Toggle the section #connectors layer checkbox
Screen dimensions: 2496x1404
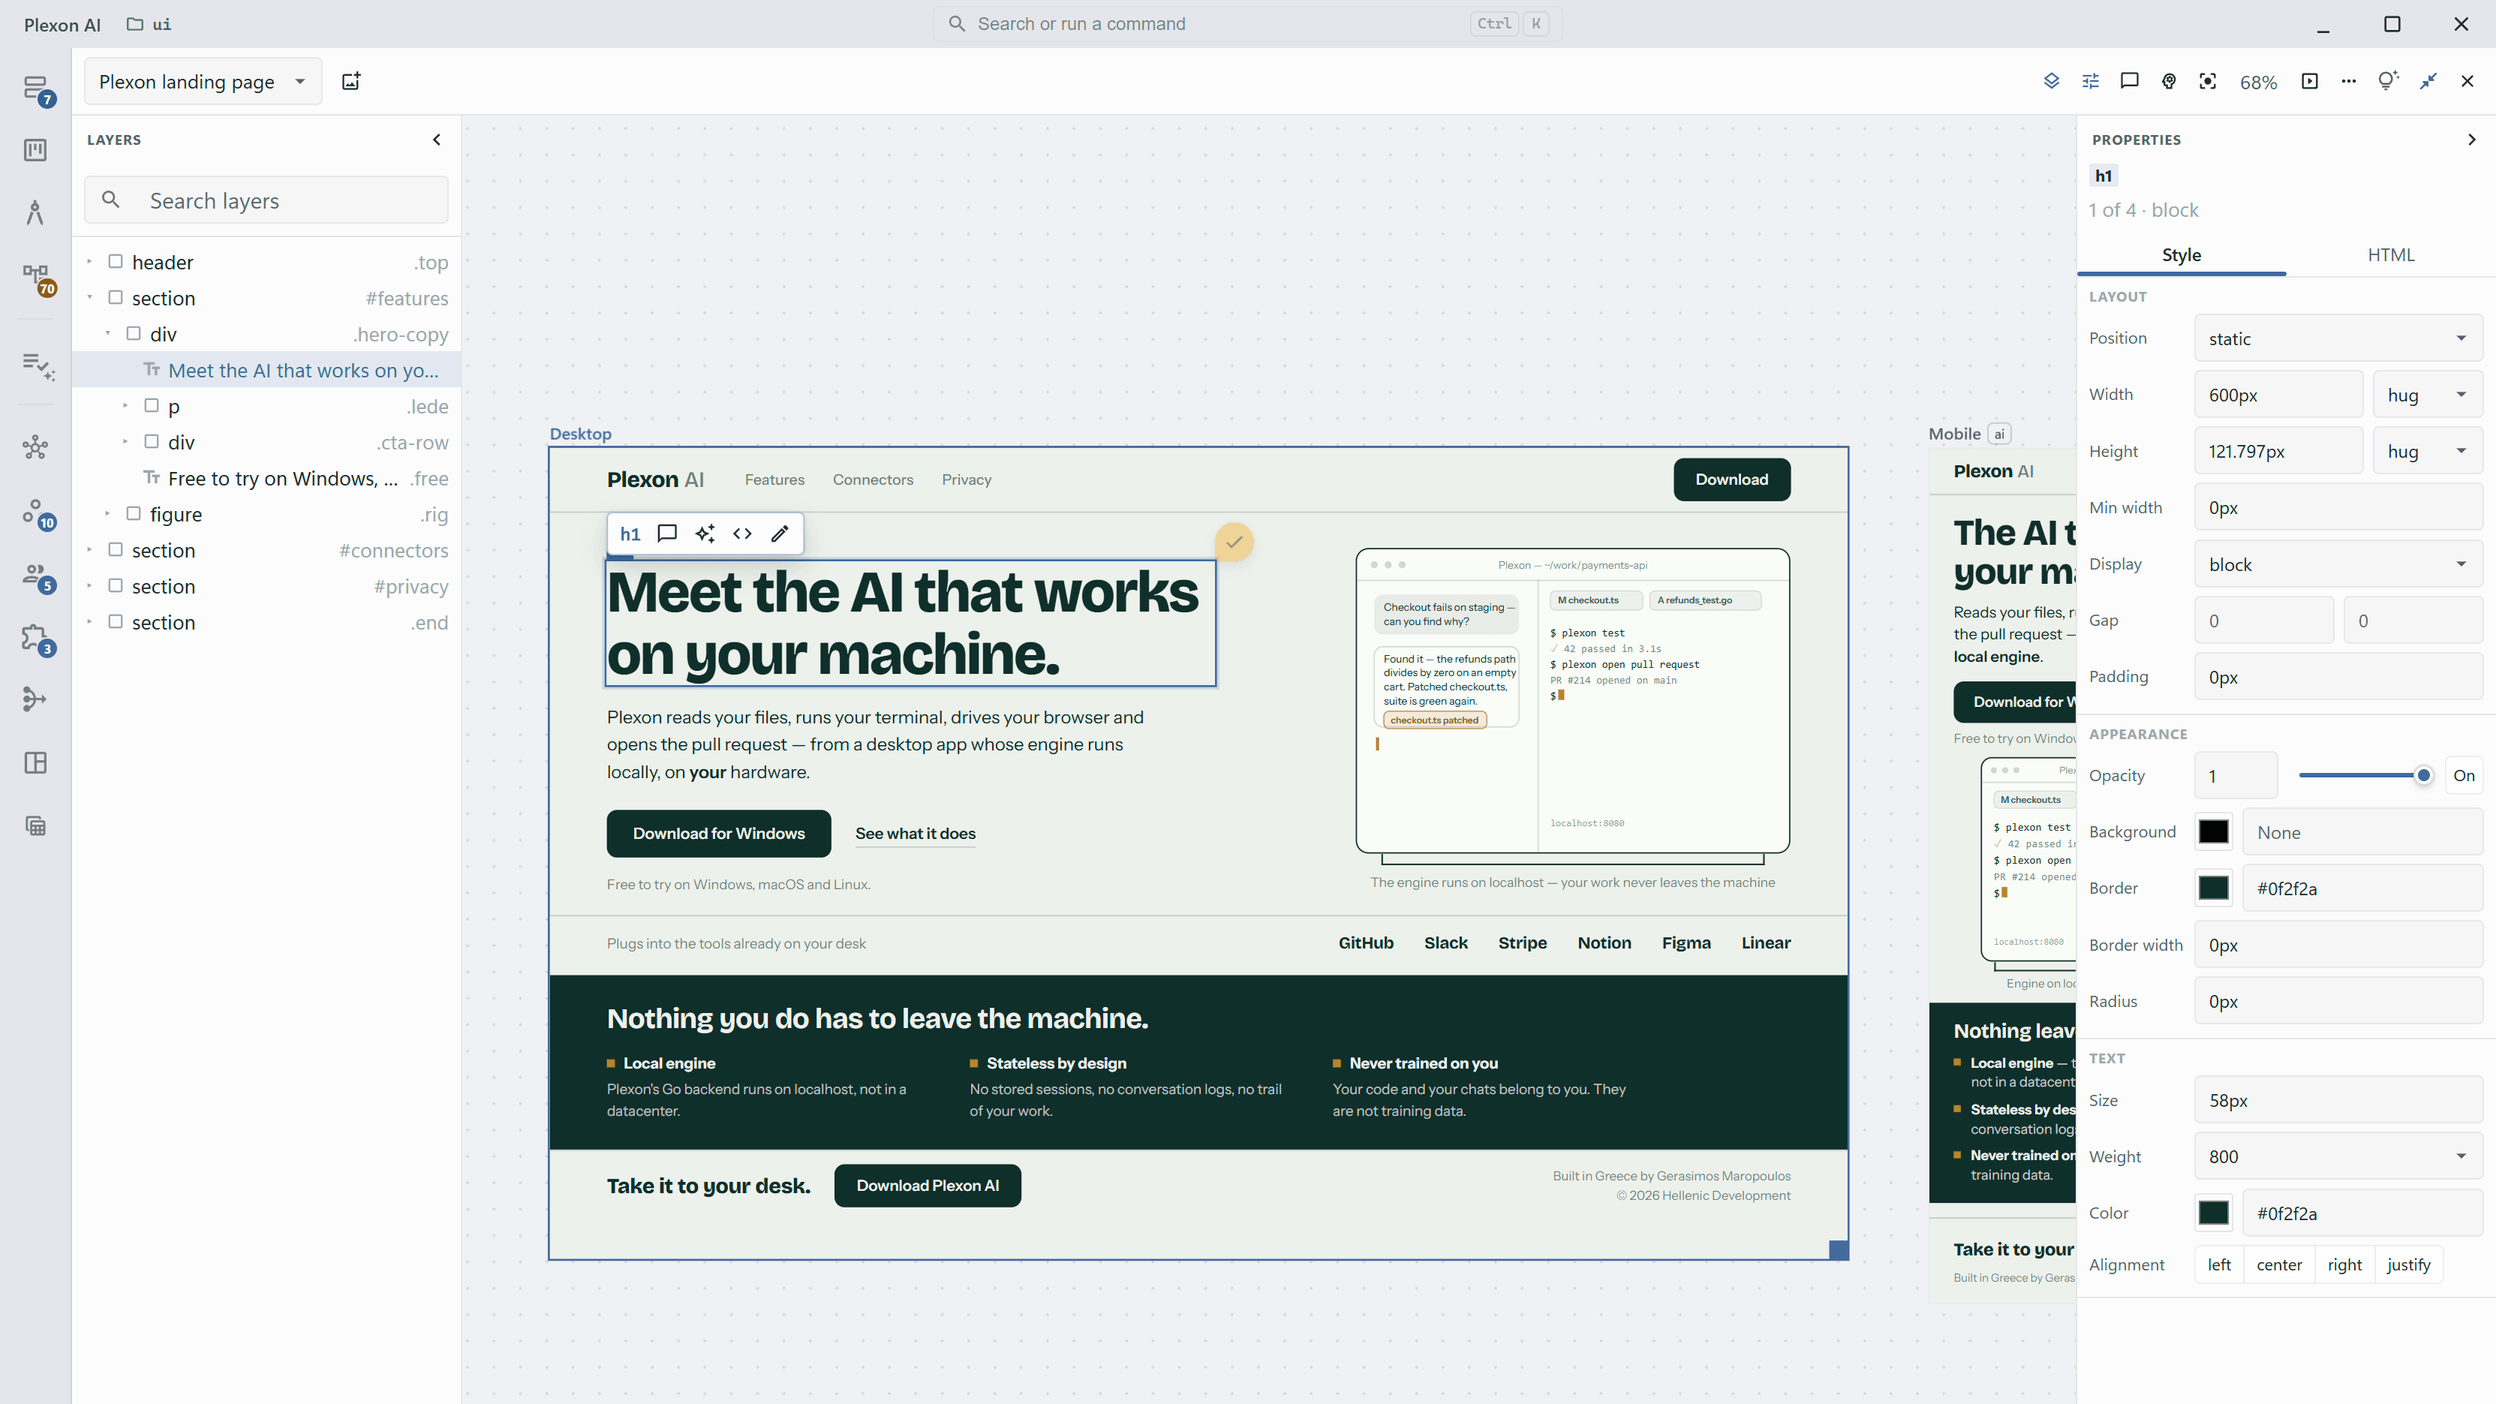point(115,549)
